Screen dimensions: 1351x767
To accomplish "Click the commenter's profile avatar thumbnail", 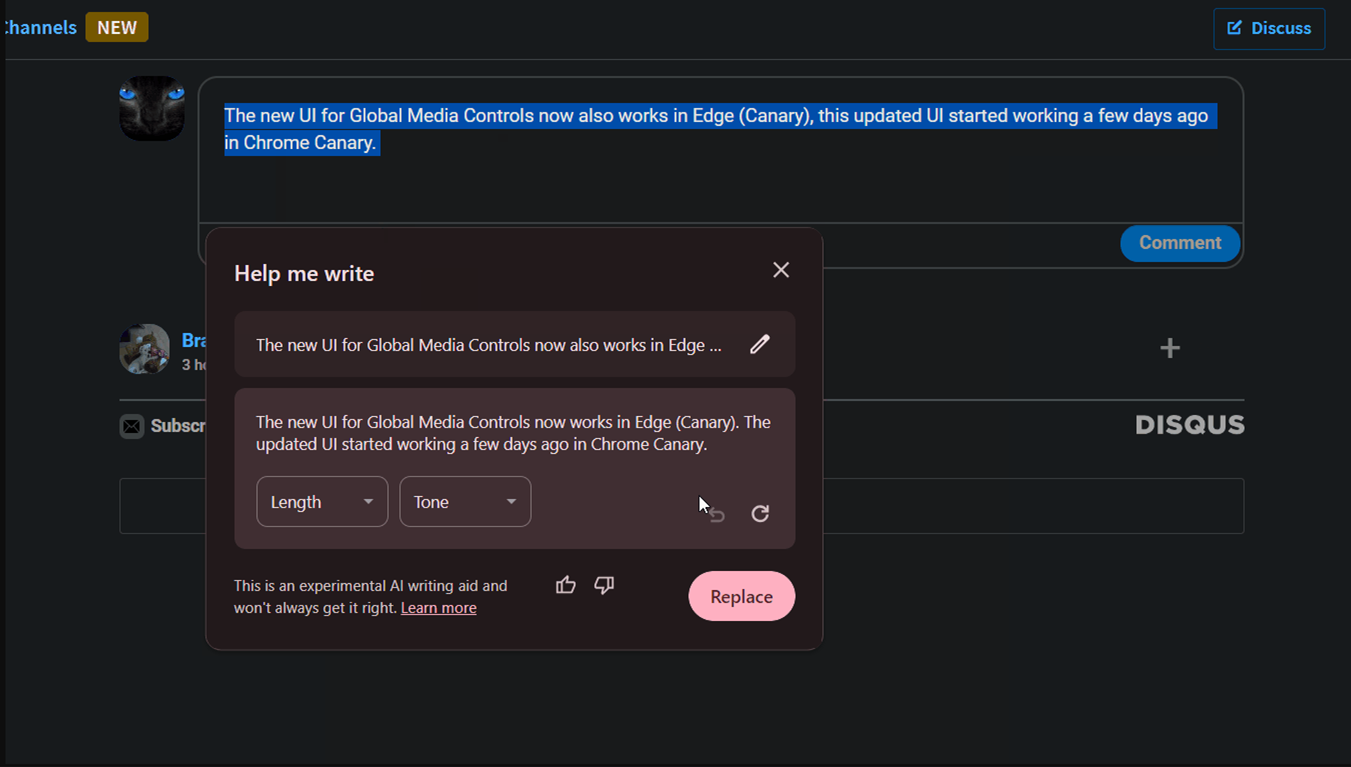I will 145,349.
